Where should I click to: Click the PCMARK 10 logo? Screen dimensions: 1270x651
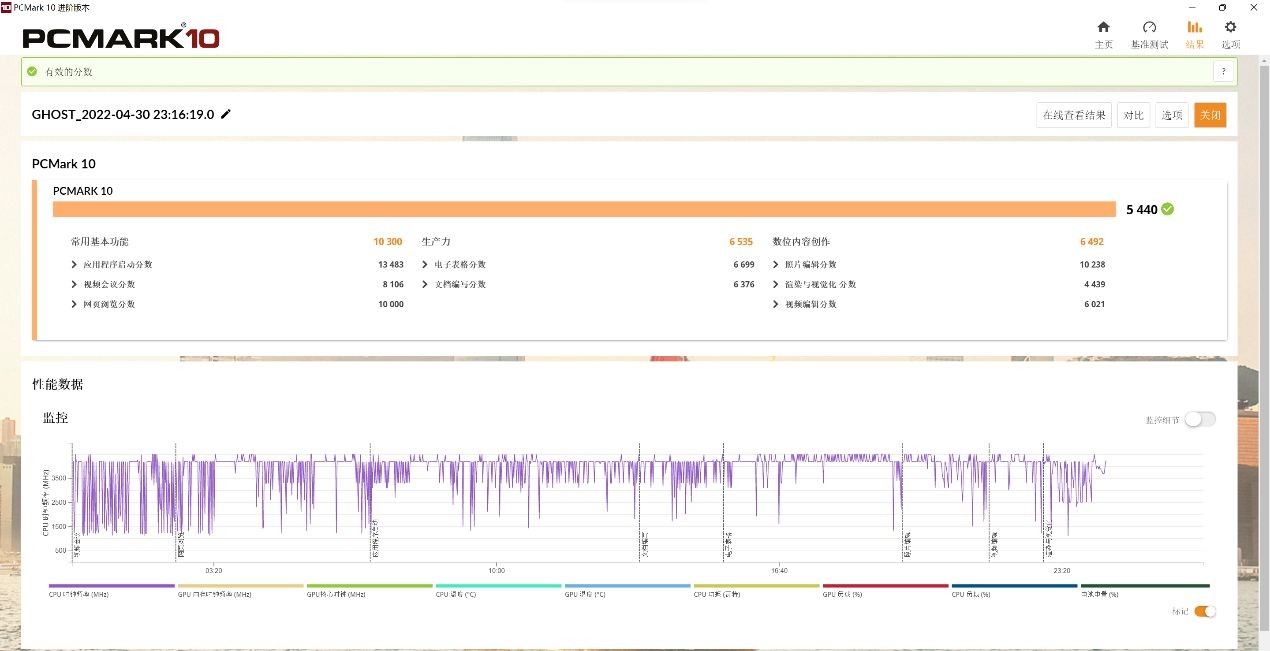(121, 37)
